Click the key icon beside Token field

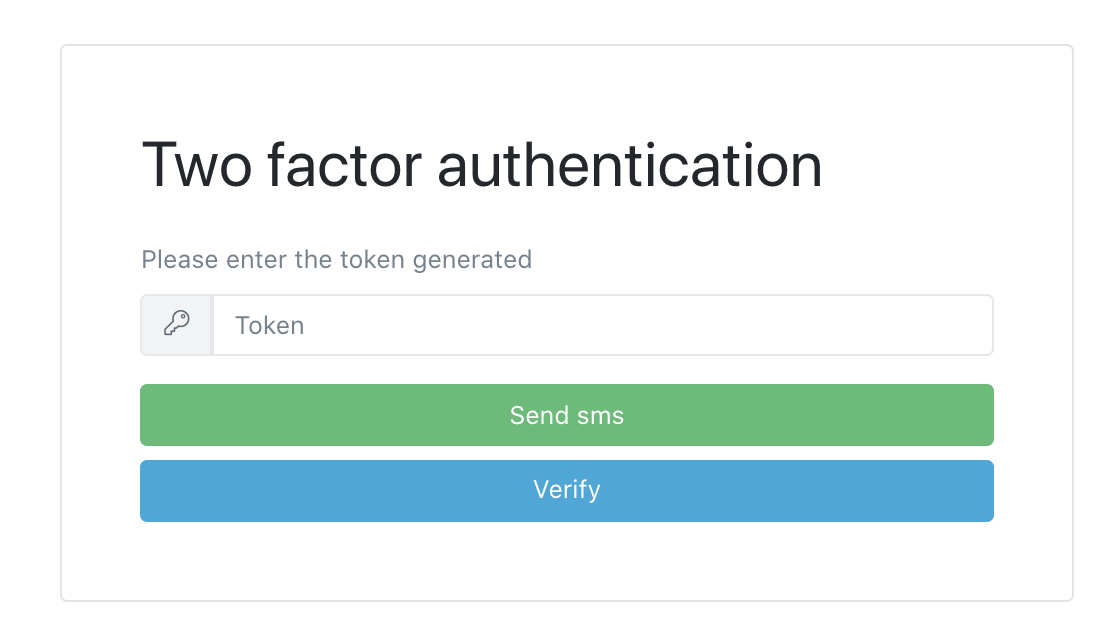(x=177, y=324)
